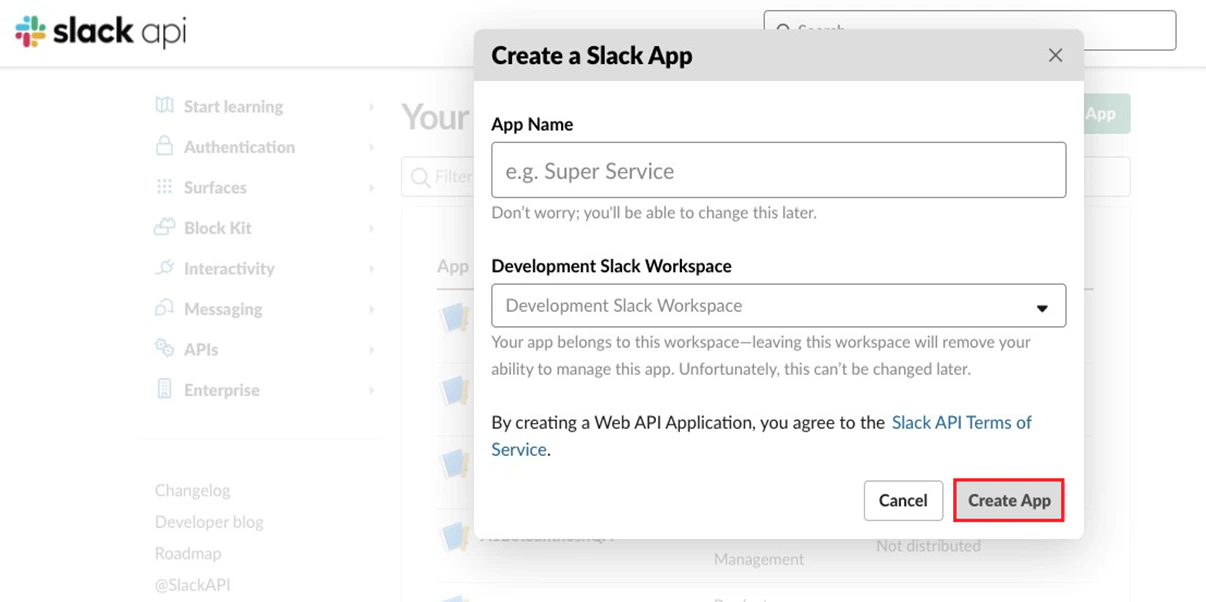Click the Enterprise building icon
This screenshot has height=602, width=1206.
click(x=163, y=389)
